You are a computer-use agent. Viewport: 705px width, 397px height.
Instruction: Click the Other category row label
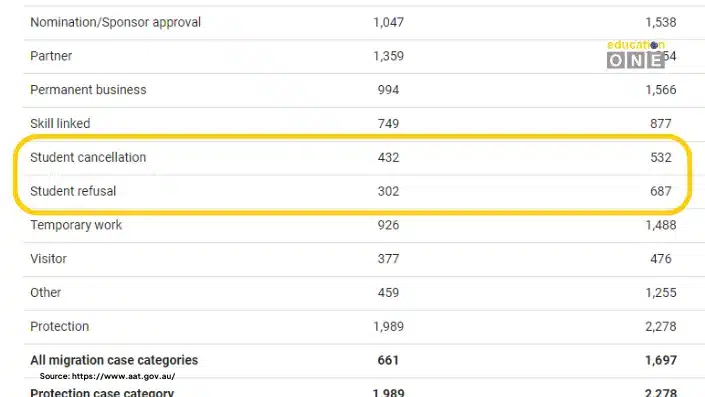click(45, 292)
